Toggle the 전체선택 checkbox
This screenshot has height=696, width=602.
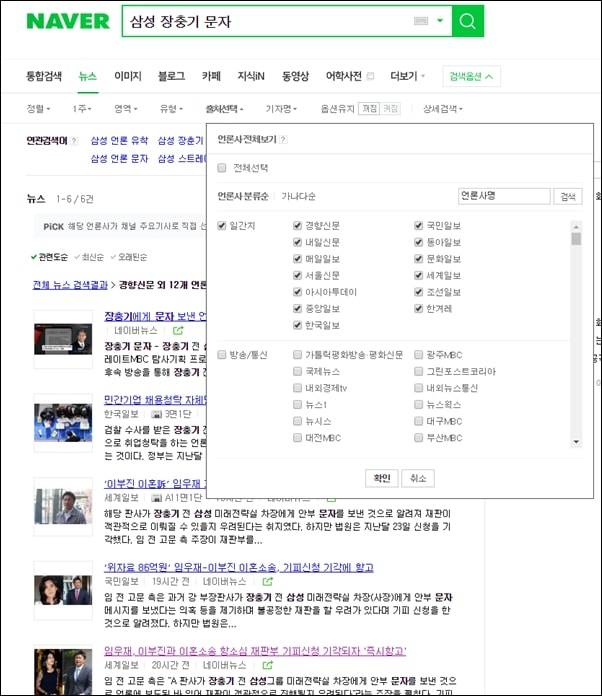pos(222,168)
